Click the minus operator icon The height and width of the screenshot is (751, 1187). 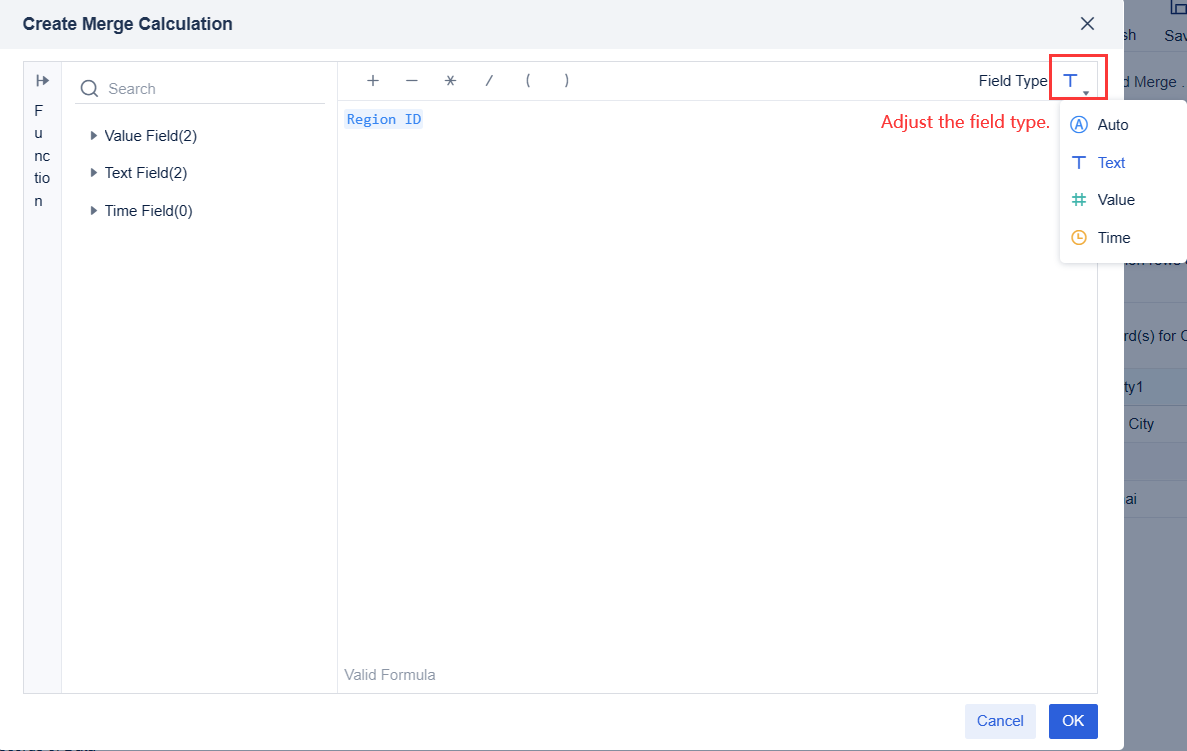(411, 80)
